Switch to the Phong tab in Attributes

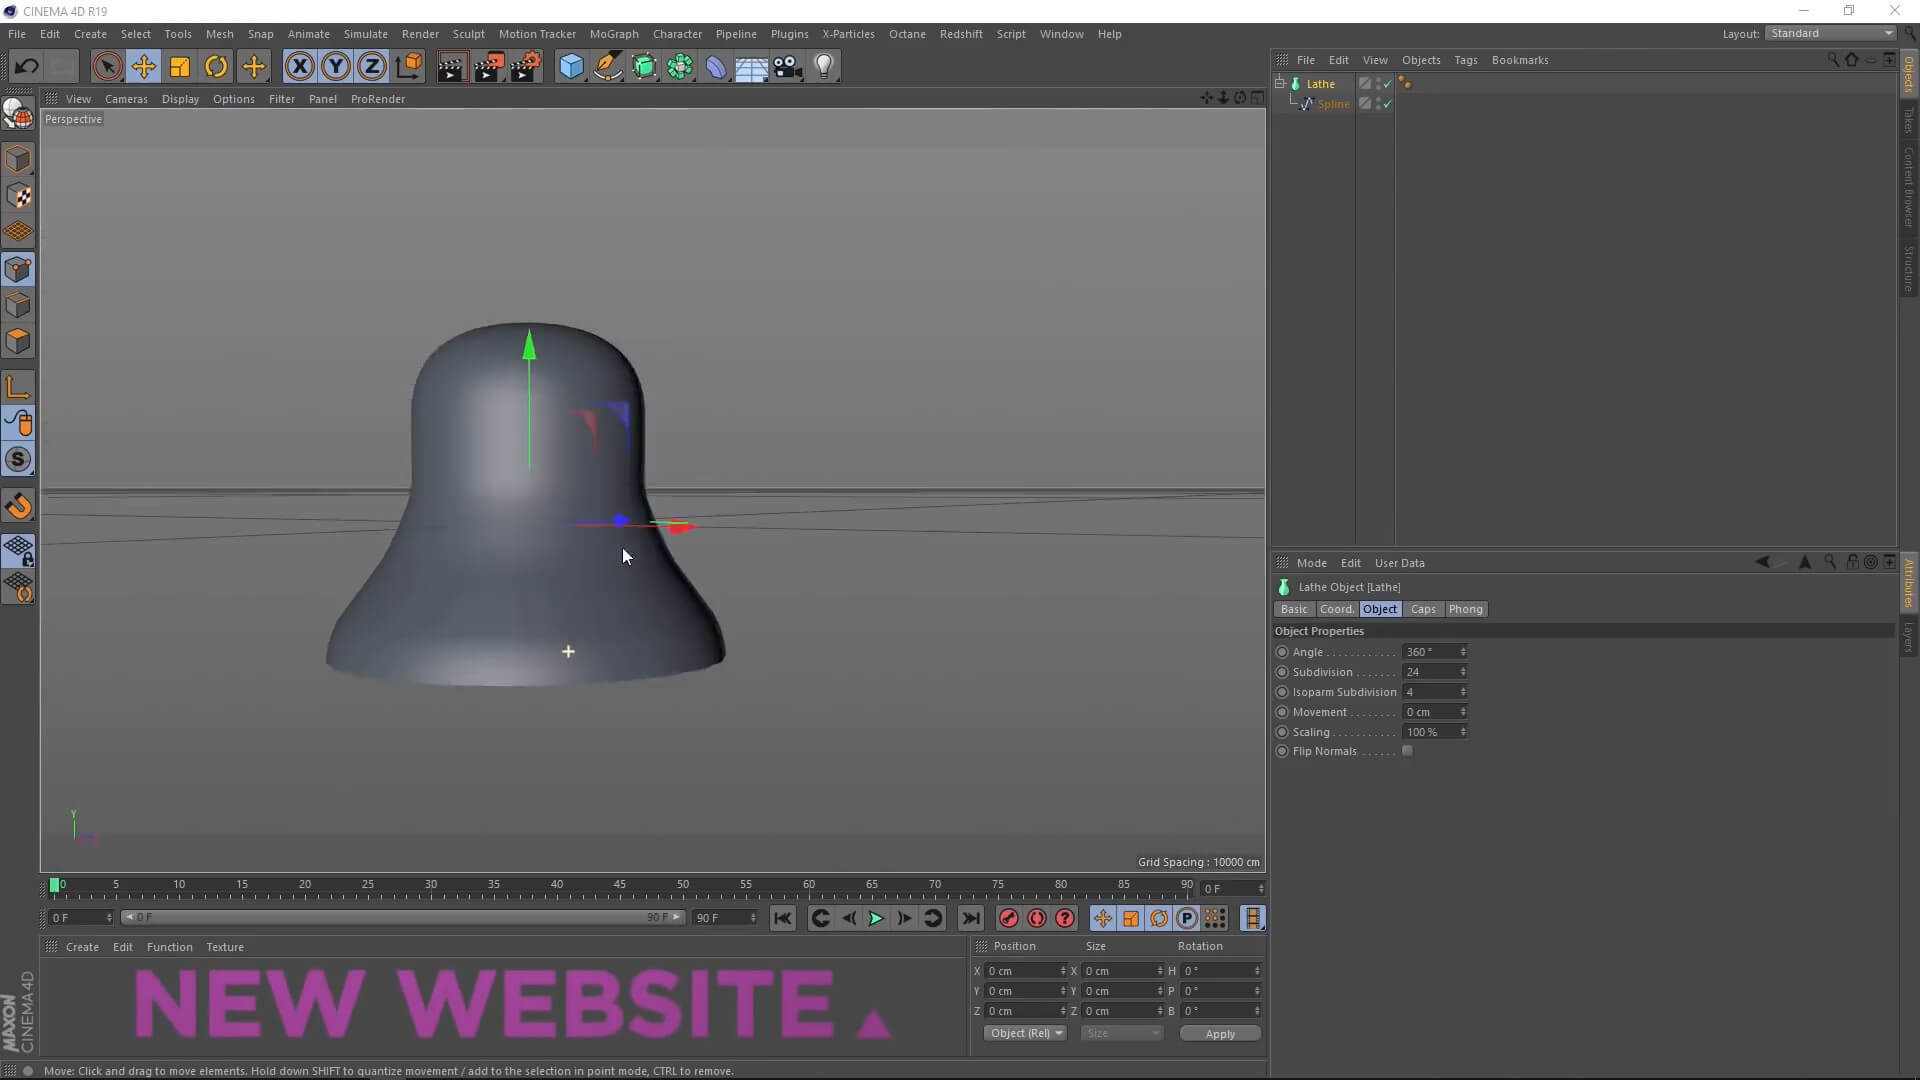pos(1466,609)
